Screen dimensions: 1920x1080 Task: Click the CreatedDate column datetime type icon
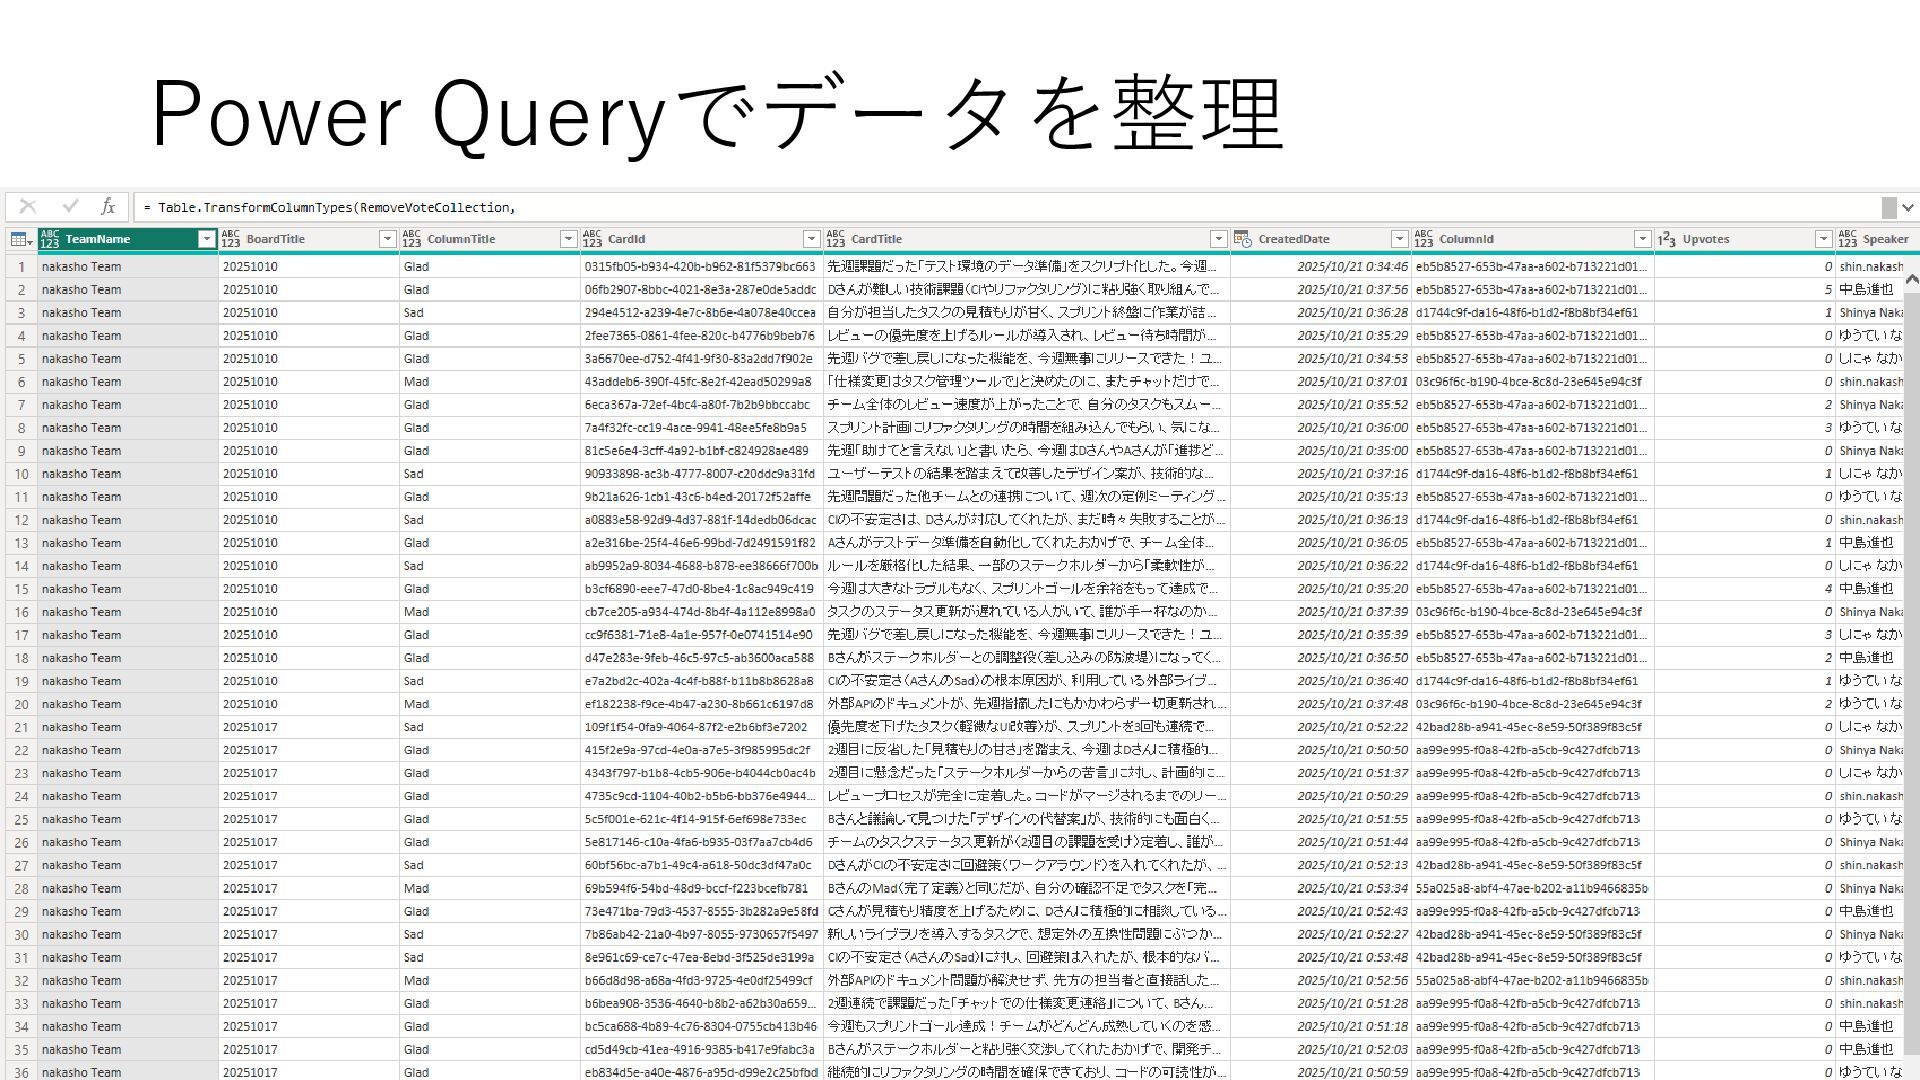point(1243,239)
